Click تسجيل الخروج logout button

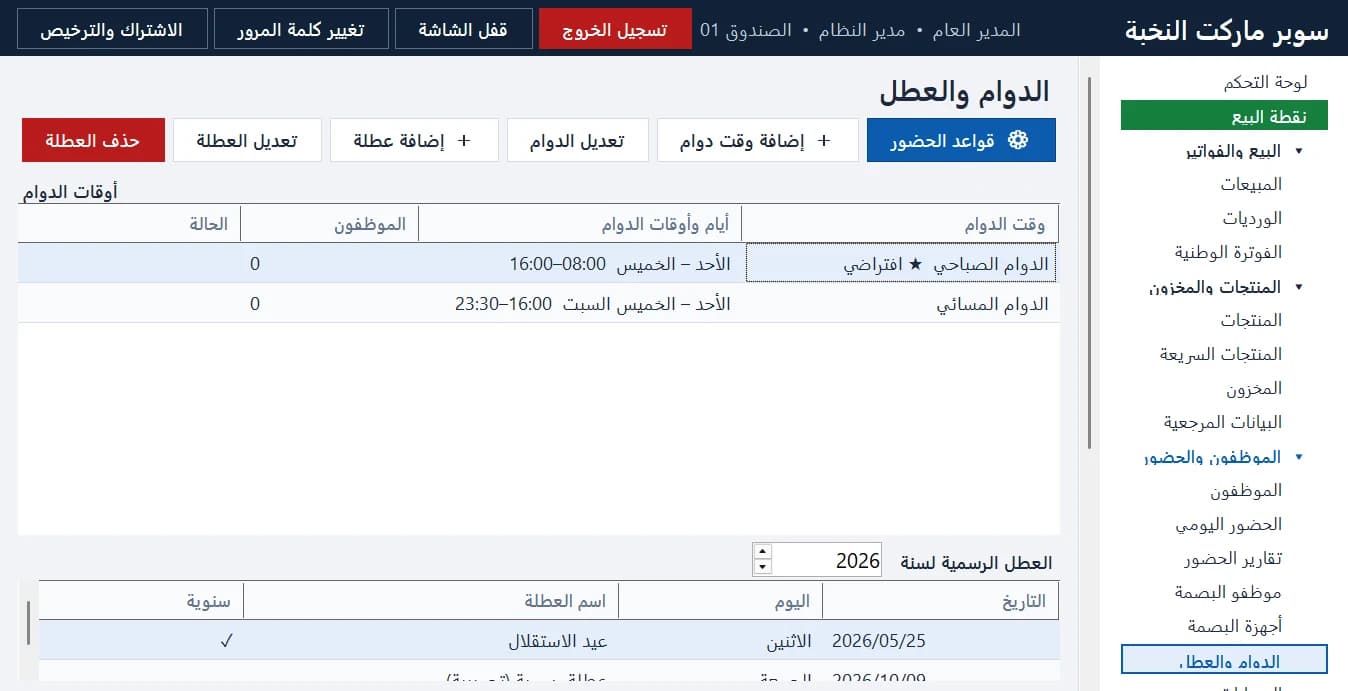[x=615, y=29]
